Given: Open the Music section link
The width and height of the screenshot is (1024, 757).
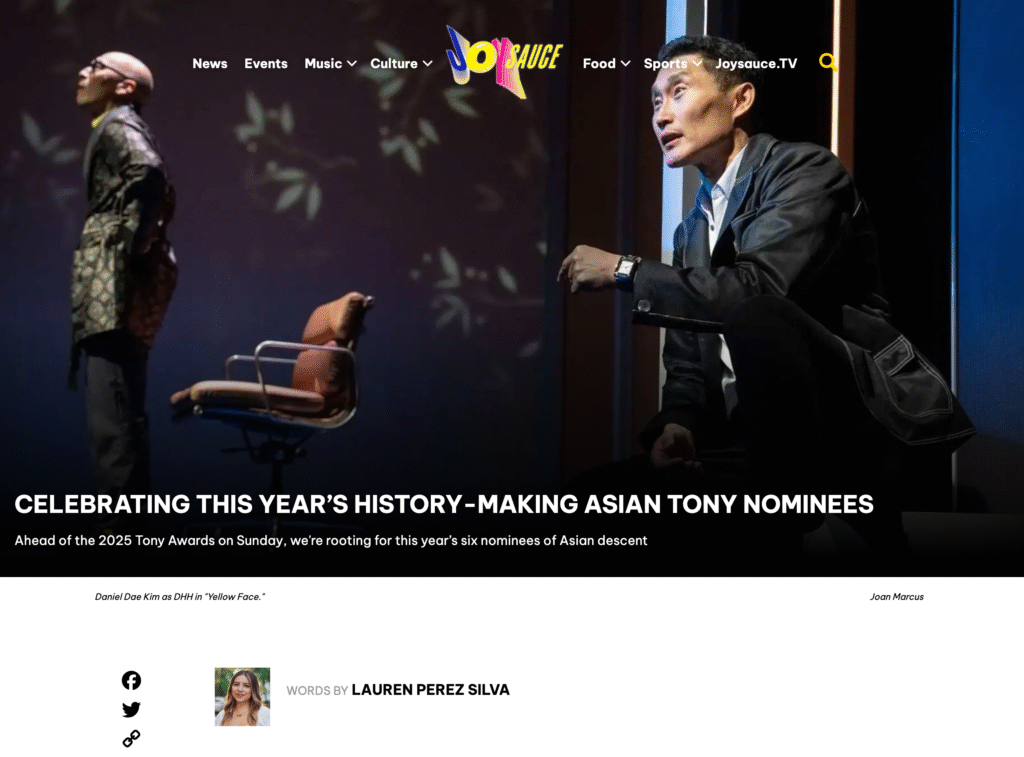Looking at the screenshot, I should (x=323, y=63).
